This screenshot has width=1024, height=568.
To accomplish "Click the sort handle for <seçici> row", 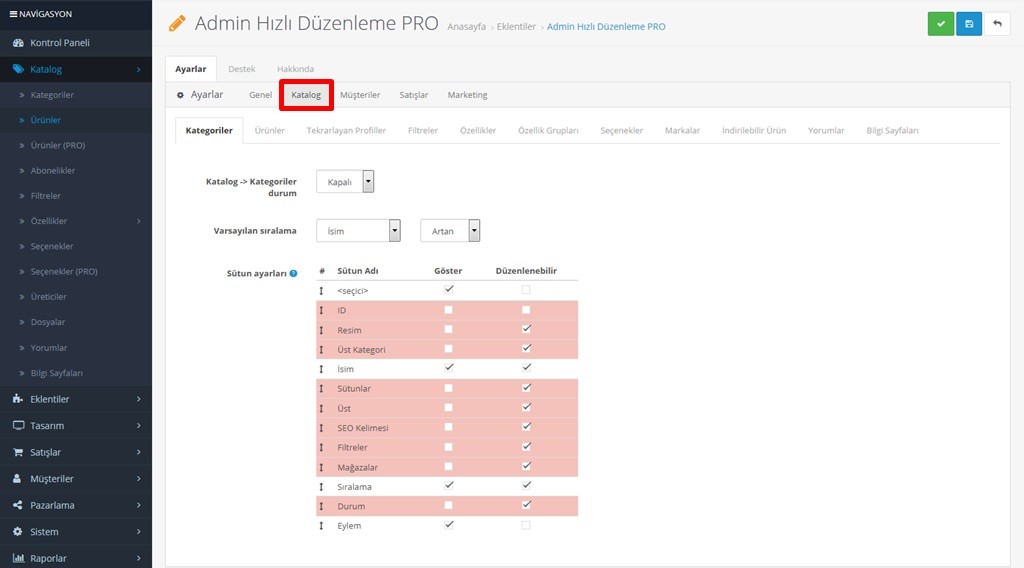I will click(x=321, y=291).
